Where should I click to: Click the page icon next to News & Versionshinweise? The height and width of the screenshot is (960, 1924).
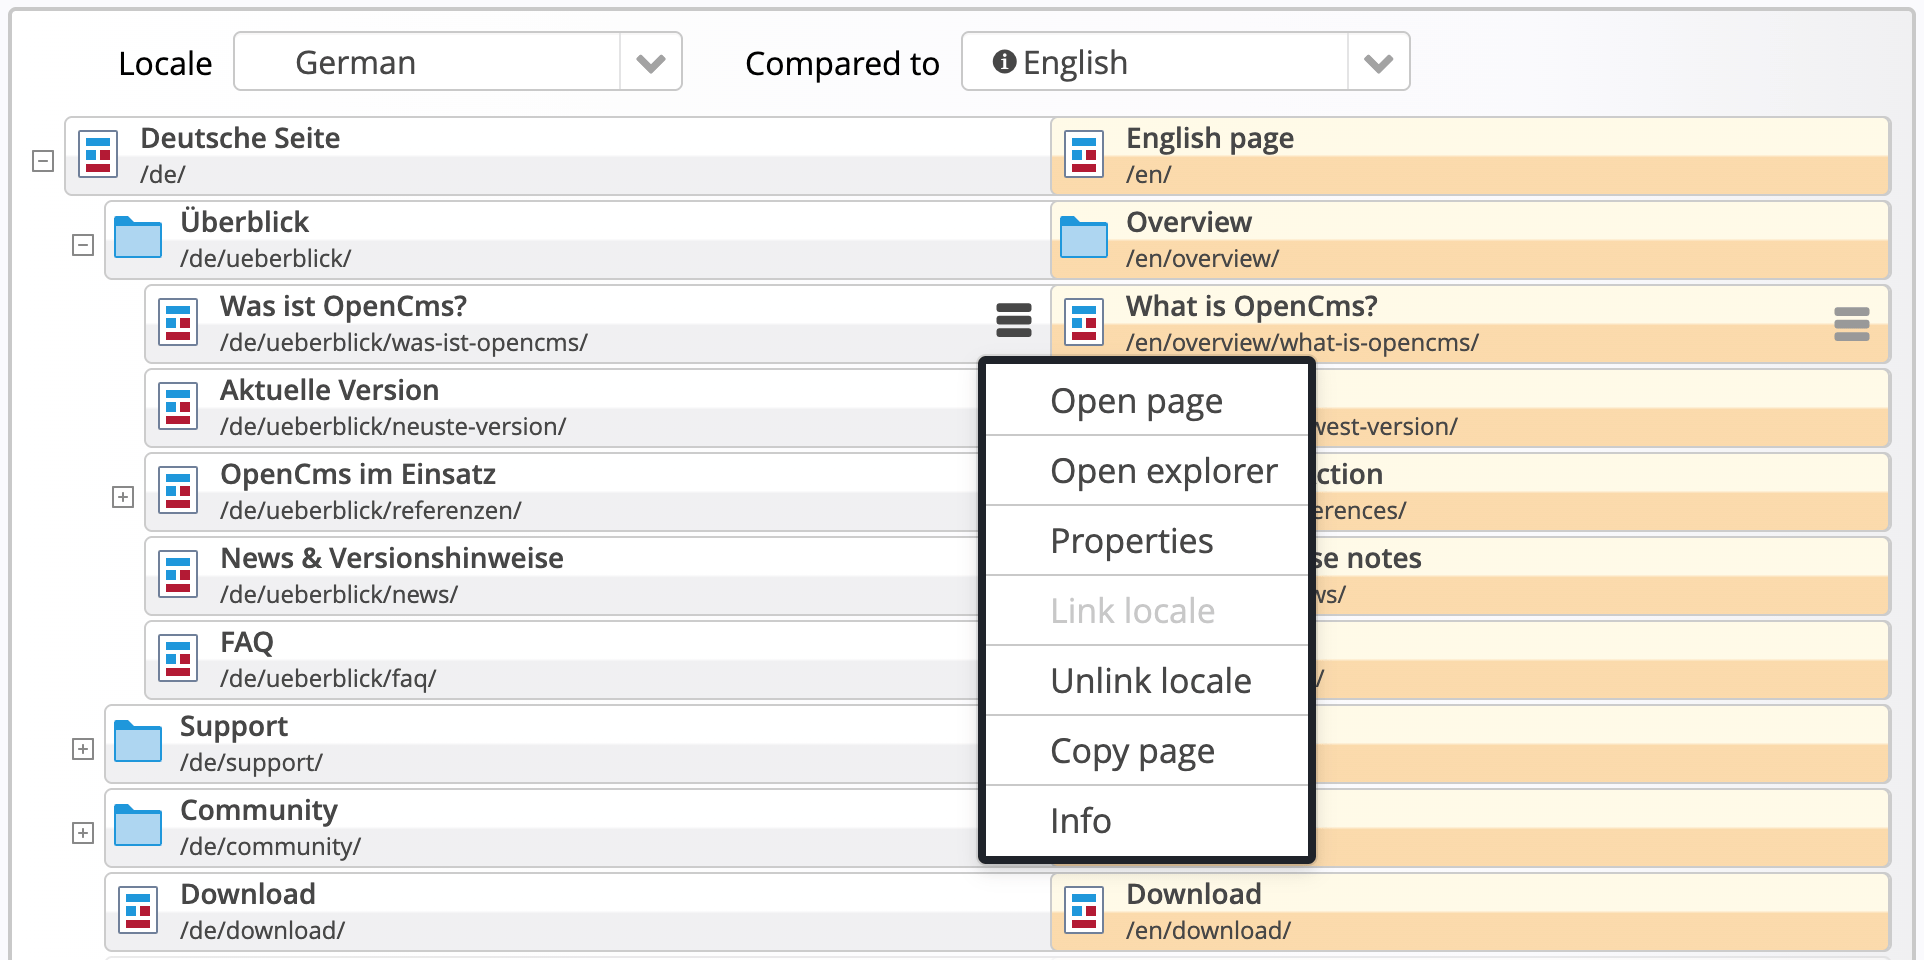(x=179, y=574)
